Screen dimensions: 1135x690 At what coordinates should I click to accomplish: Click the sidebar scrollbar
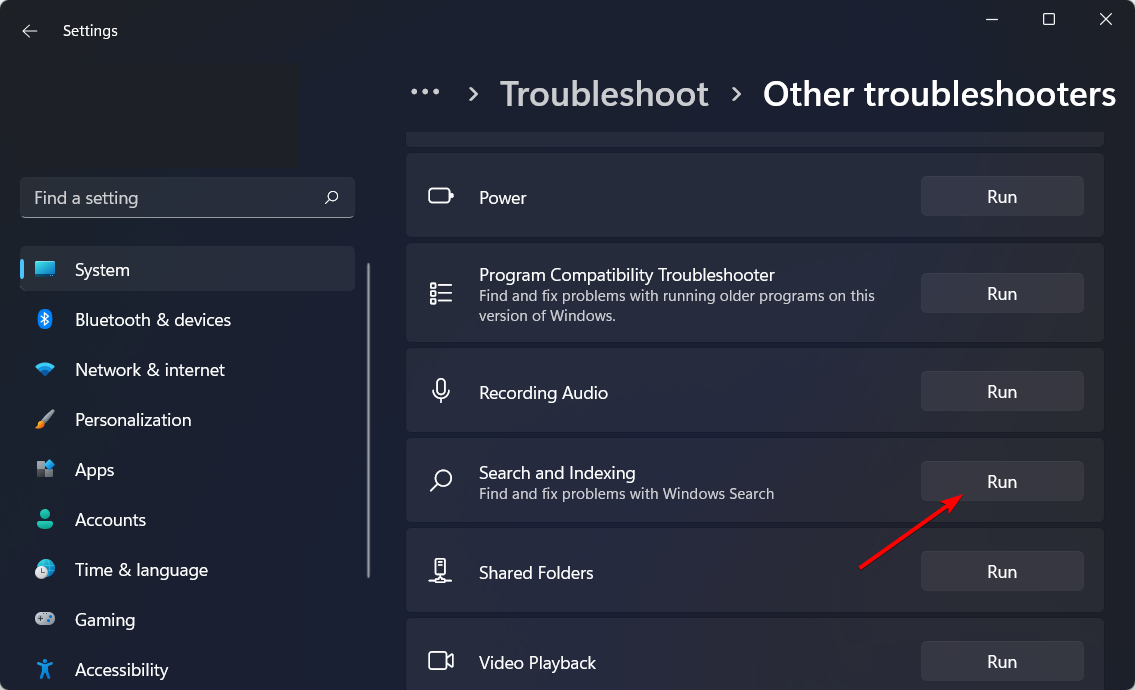[x=368, y=420]
